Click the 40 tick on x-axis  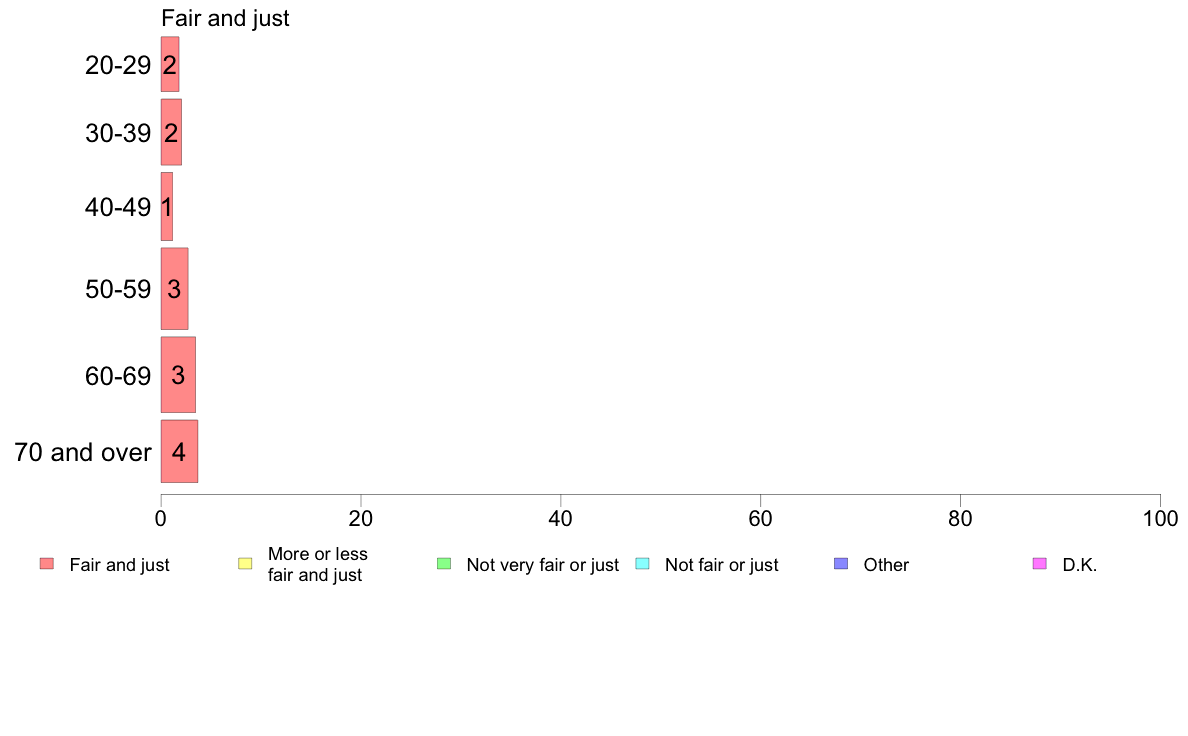[x=561, y=518]
